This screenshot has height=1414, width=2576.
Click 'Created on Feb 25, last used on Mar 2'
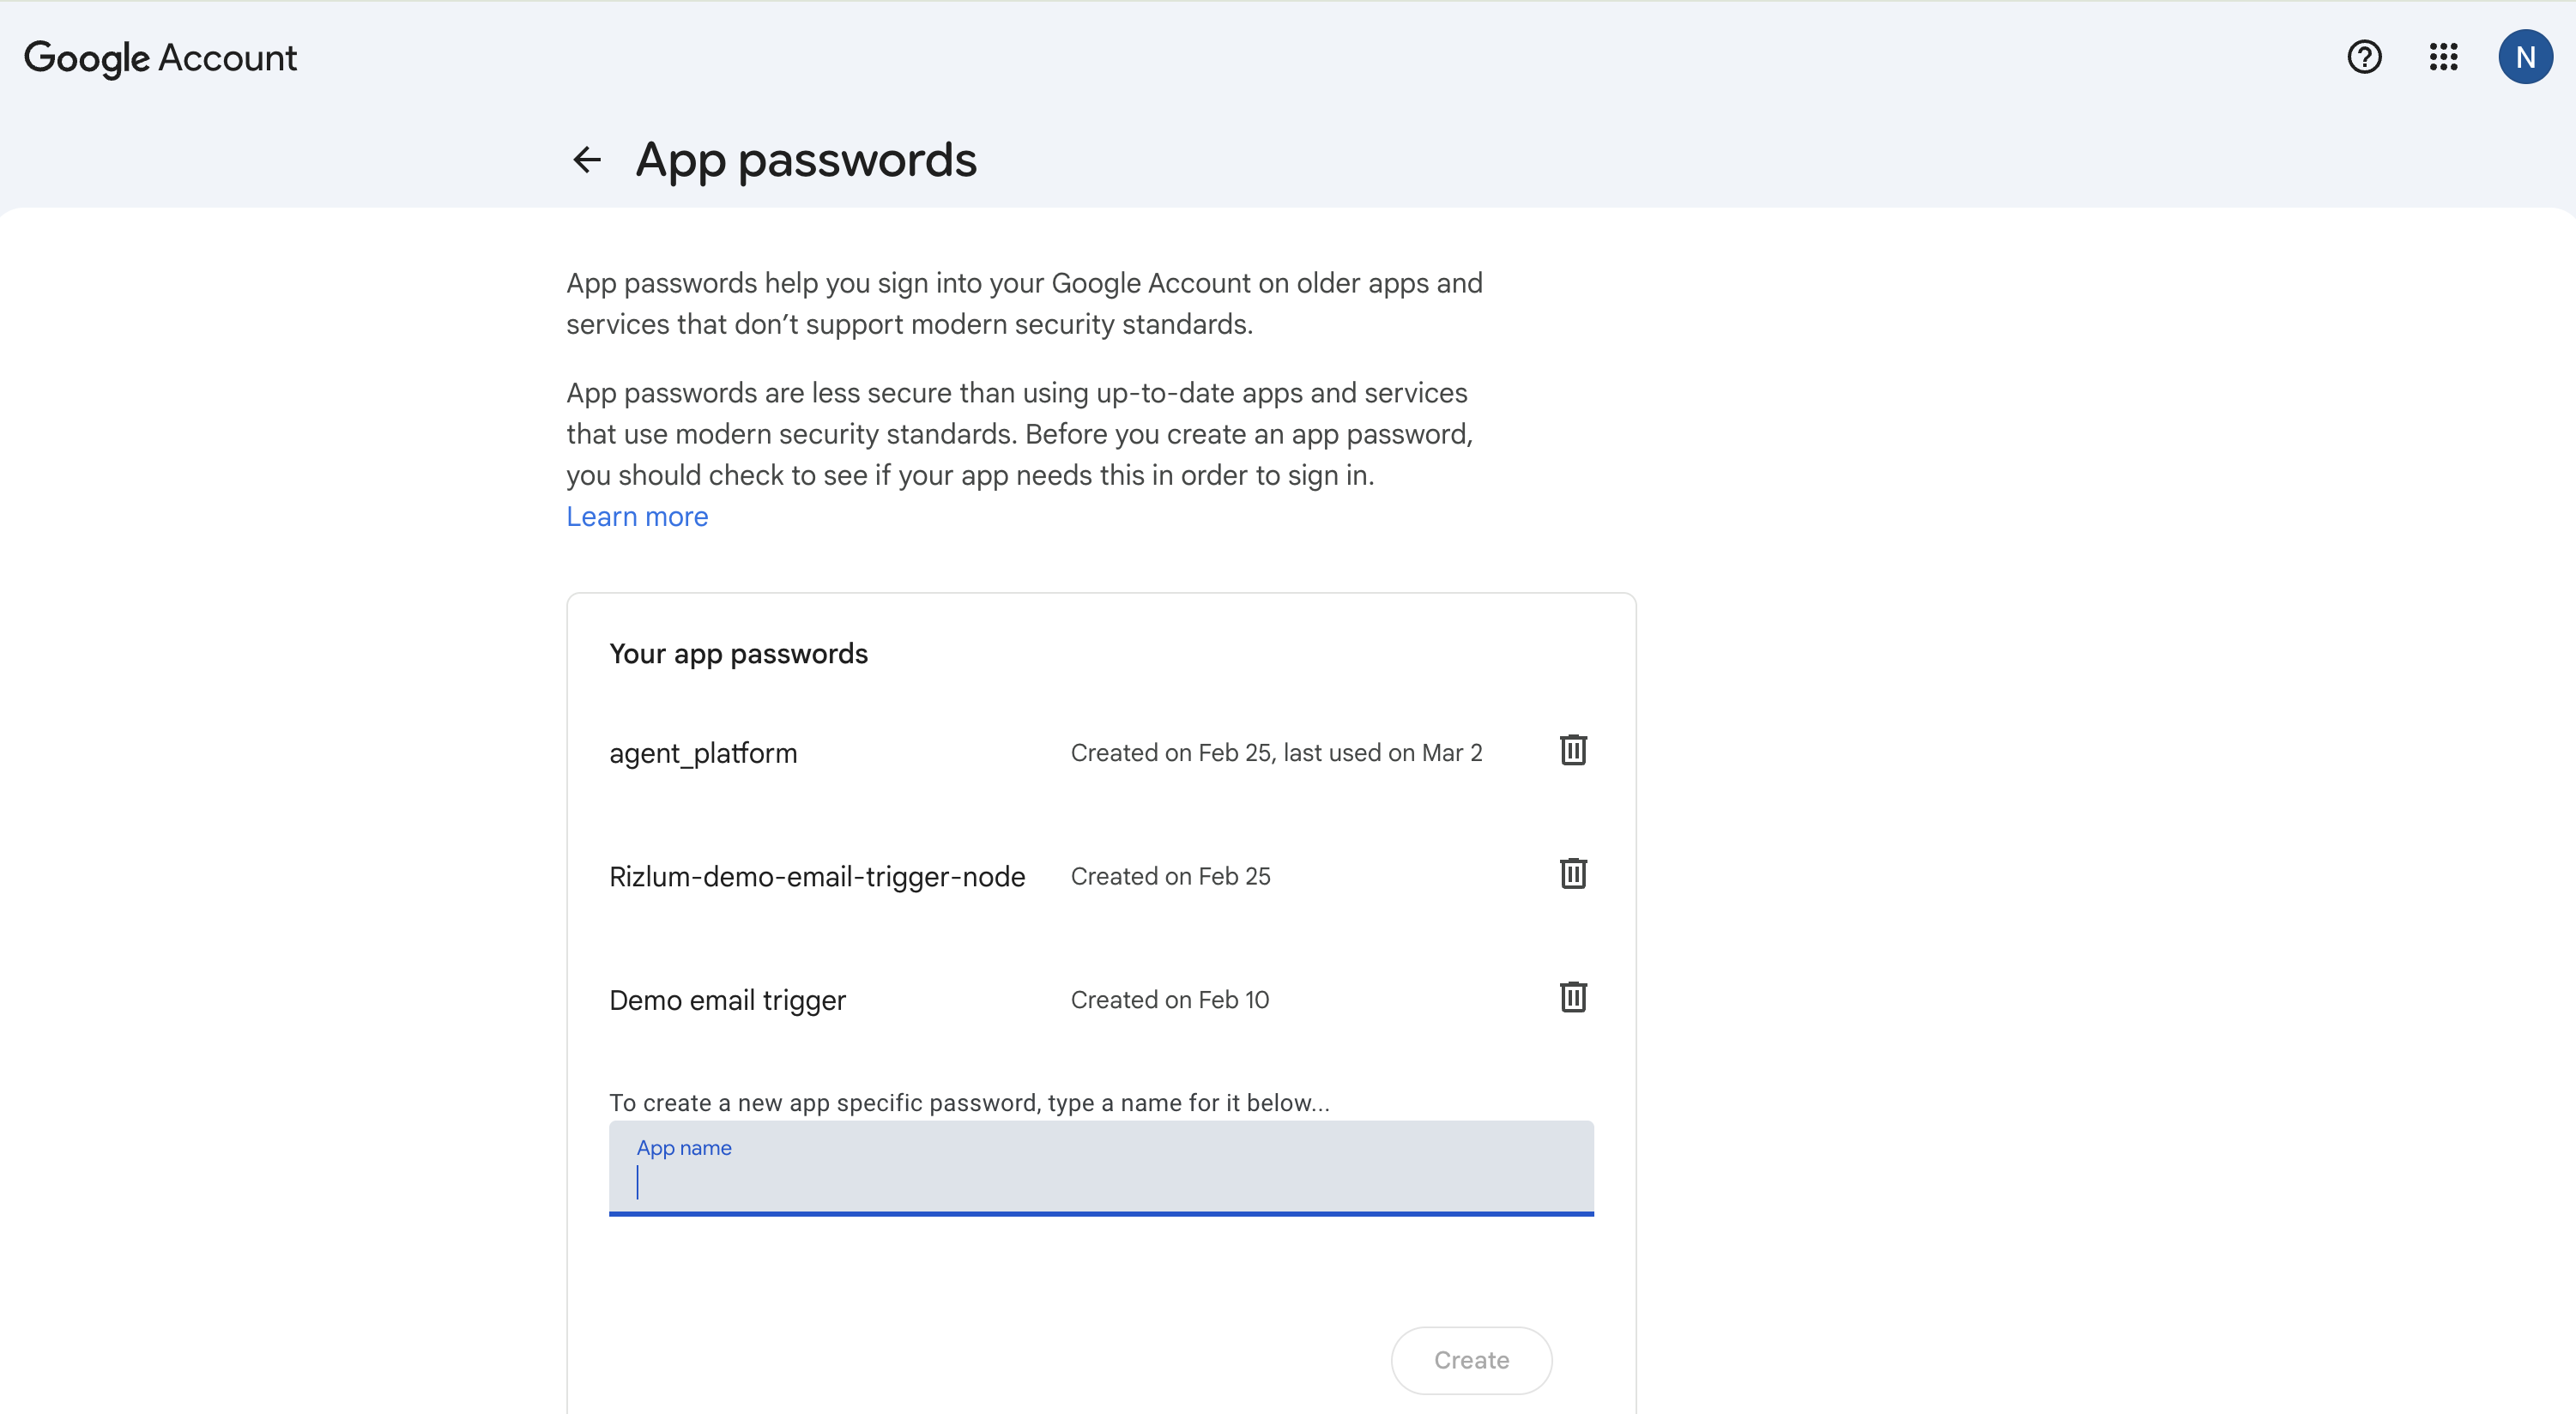[x=1276, y=753]
